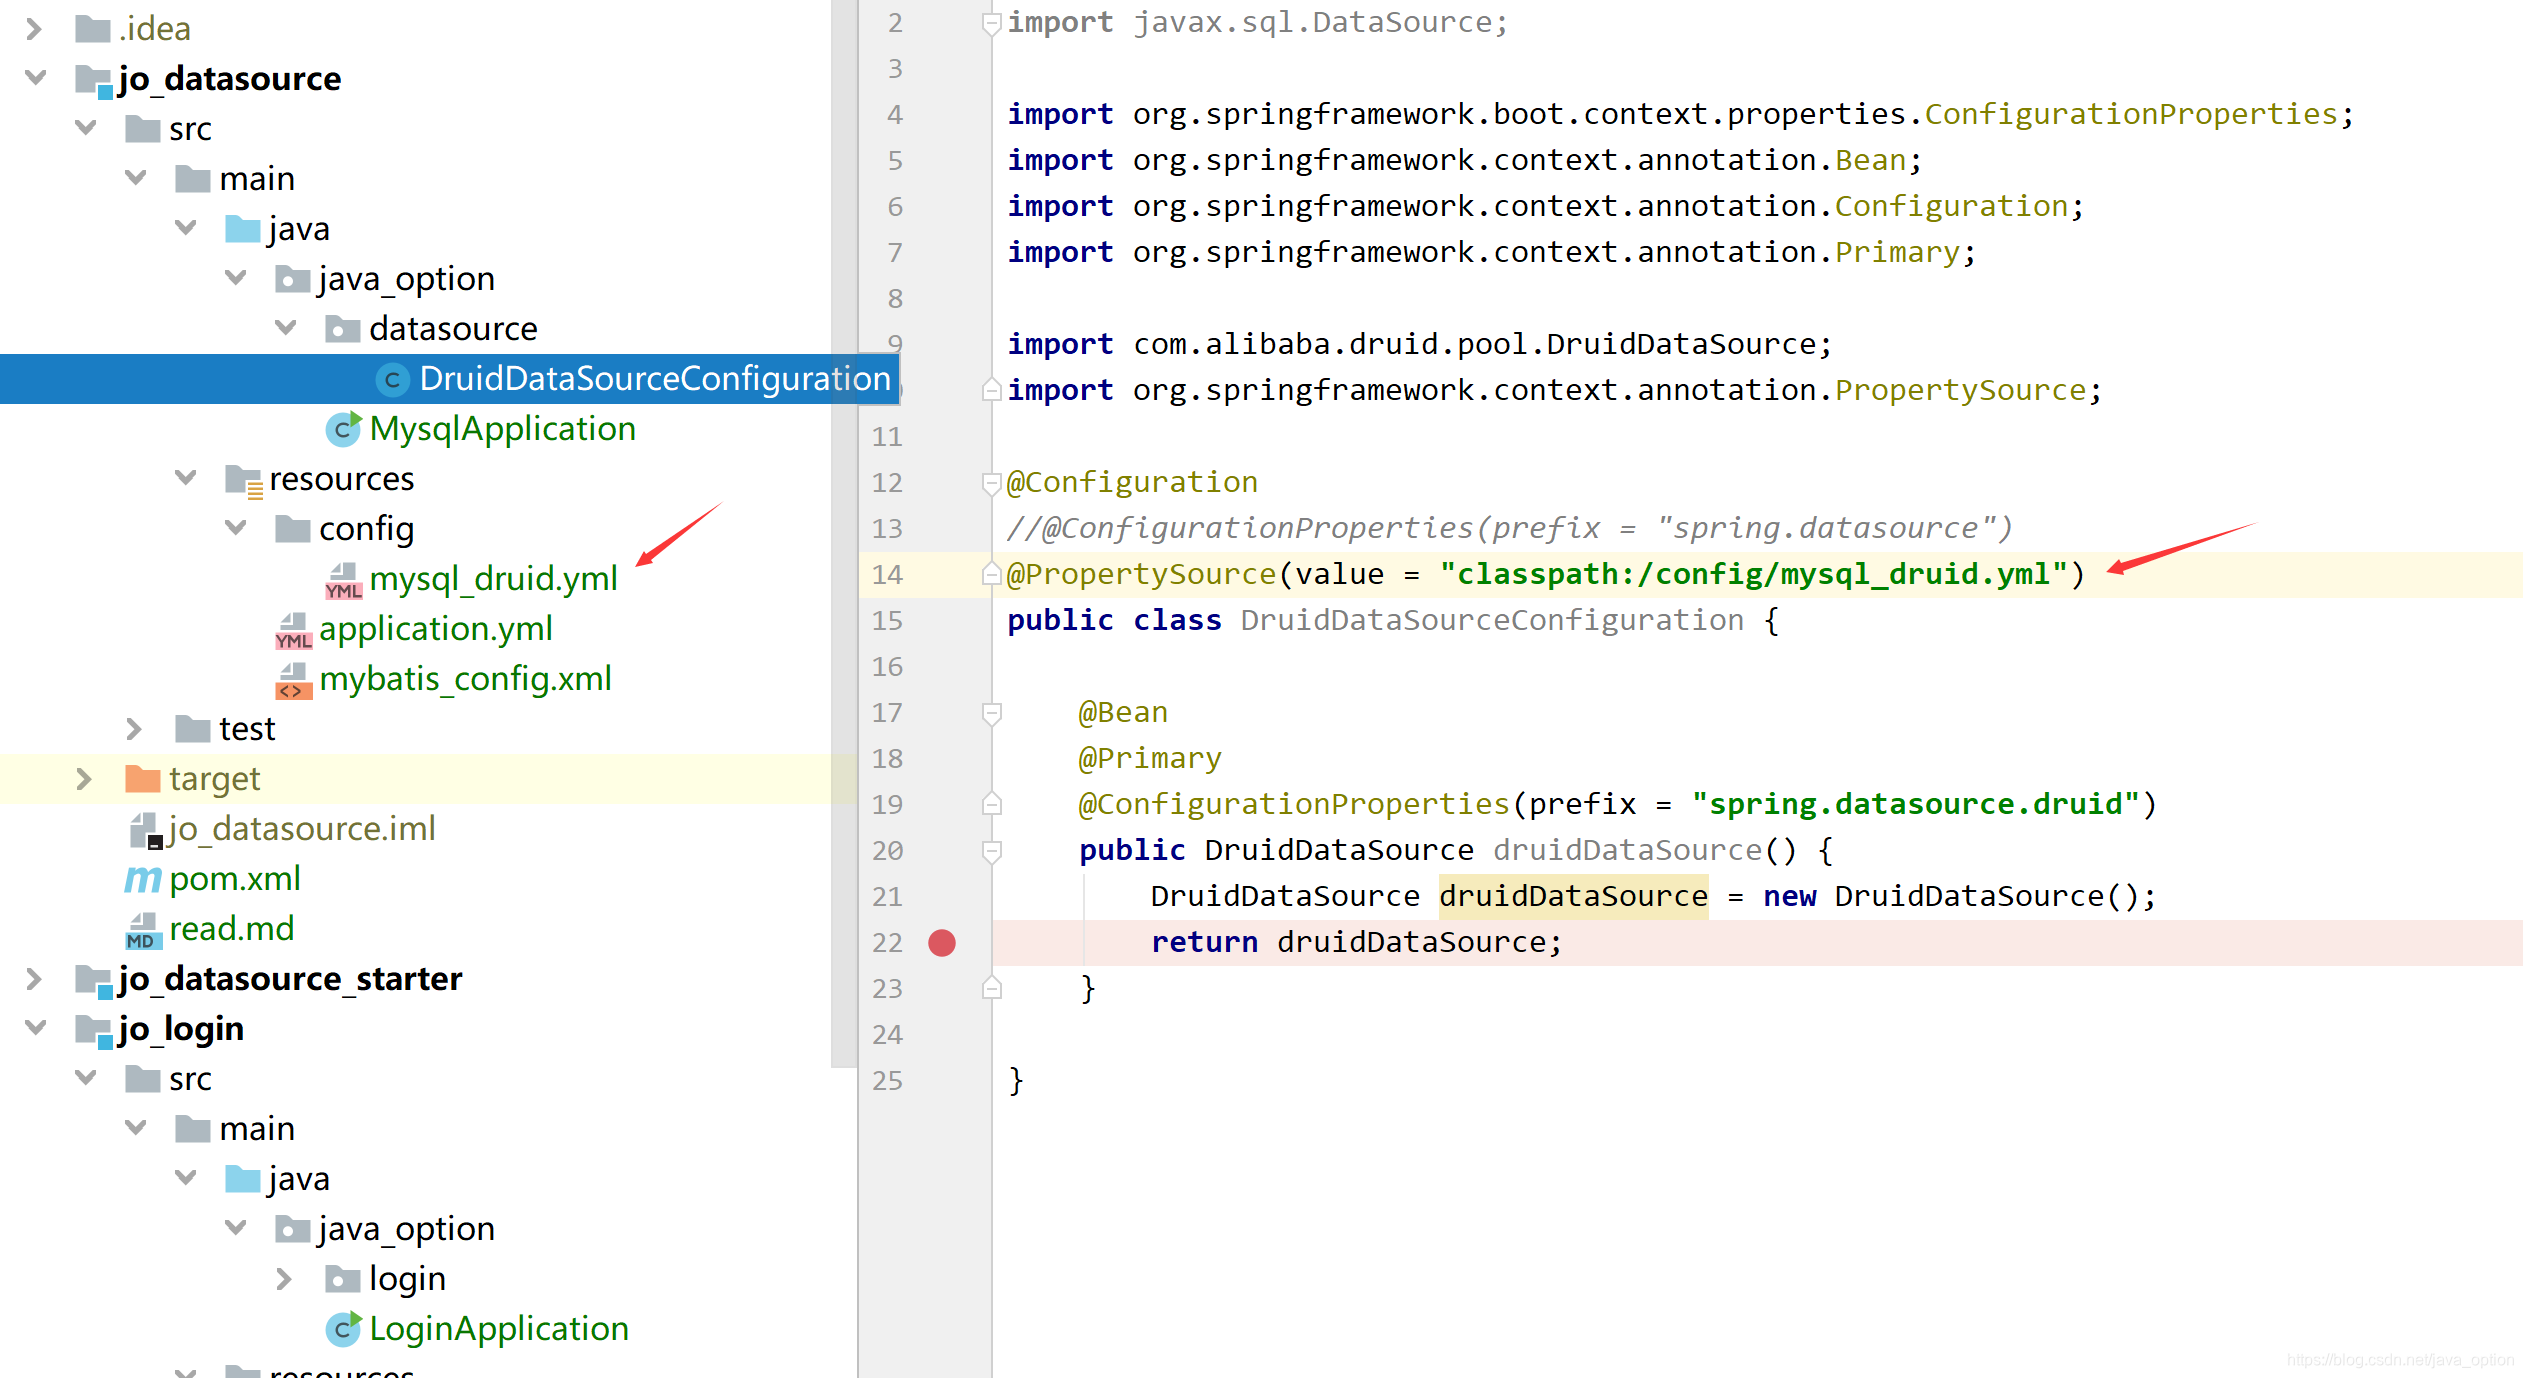This screenshot has width=2523, height=1378.
Task: Click the test folder icon
Action: click(x=193, y=729)
